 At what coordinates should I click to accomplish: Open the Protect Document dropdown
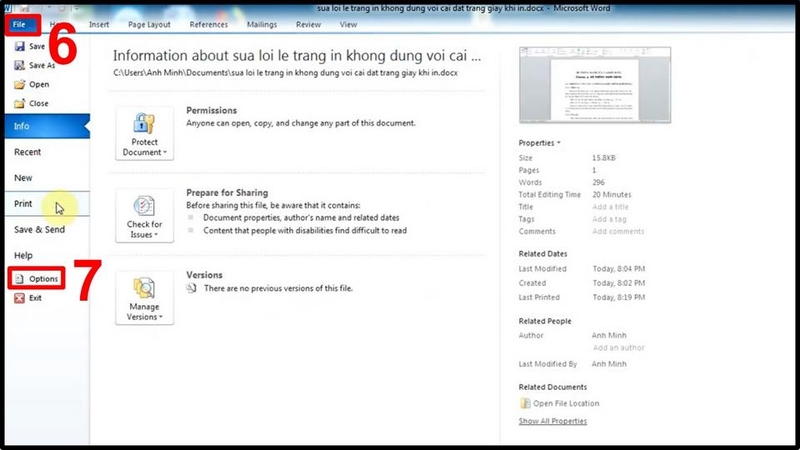144,134
